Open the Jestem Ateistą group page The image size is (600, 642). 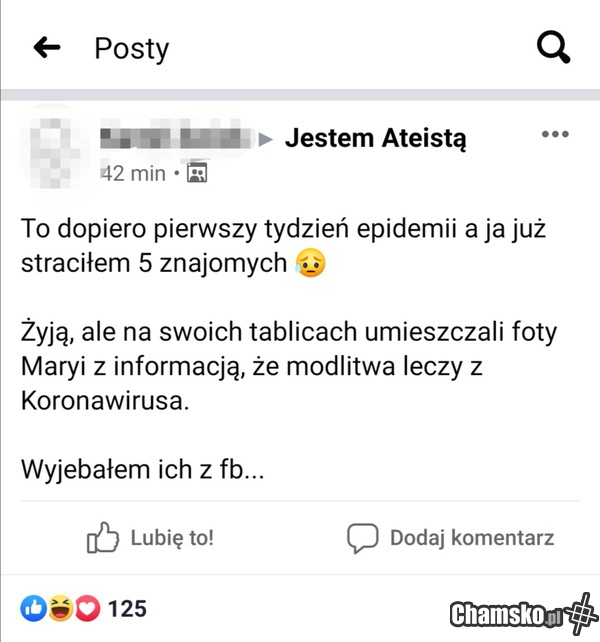pyautogui.click(x=375, y=138)
